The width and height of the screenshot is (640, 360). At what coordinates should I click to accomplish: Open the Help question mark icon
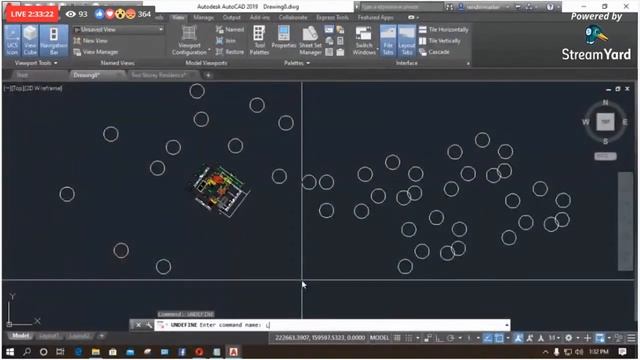click(550, 7)
